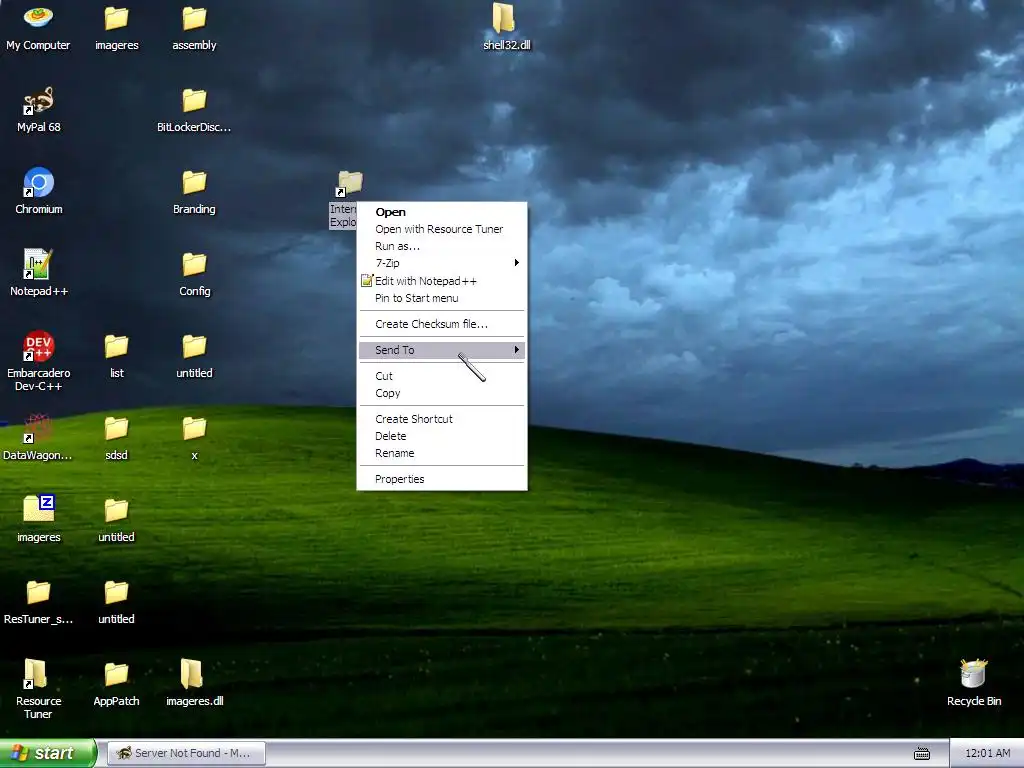The image size is (1024, 768).
Task: Choose Edit with Notepad++ menu entry
Action: (x=442, y=281)
